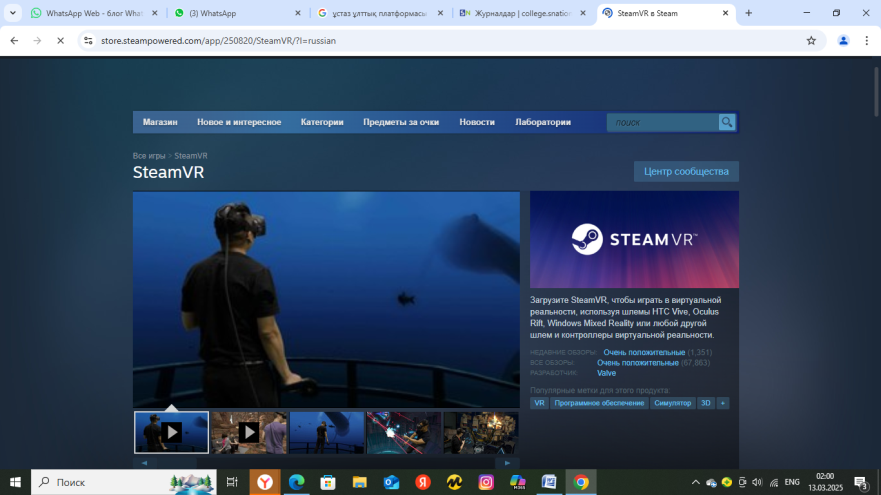Click the taskbar Поиск search box
This screenshot has width=881, height=495.
tap(124, 482)
